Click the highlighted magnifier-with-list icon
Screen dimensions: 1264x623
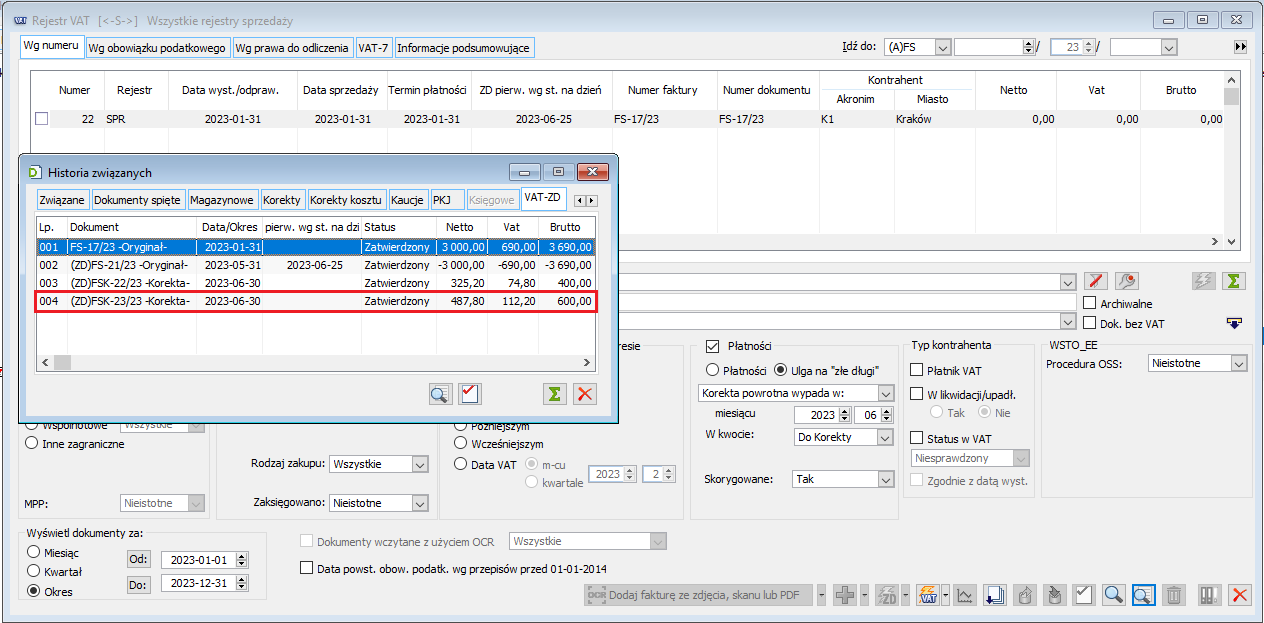click(1143, 595)
